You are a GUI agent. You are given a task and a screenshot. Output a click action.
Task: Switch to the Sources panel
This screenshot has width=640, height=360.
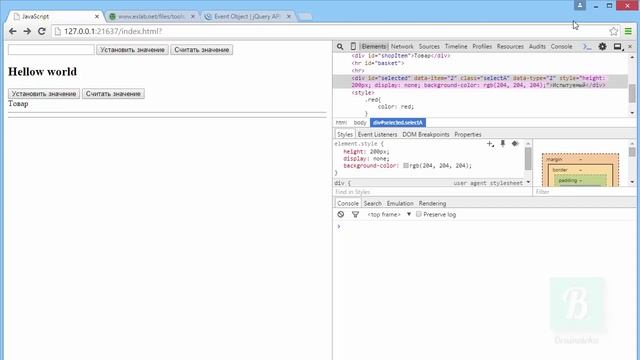(x=429, y=47)
